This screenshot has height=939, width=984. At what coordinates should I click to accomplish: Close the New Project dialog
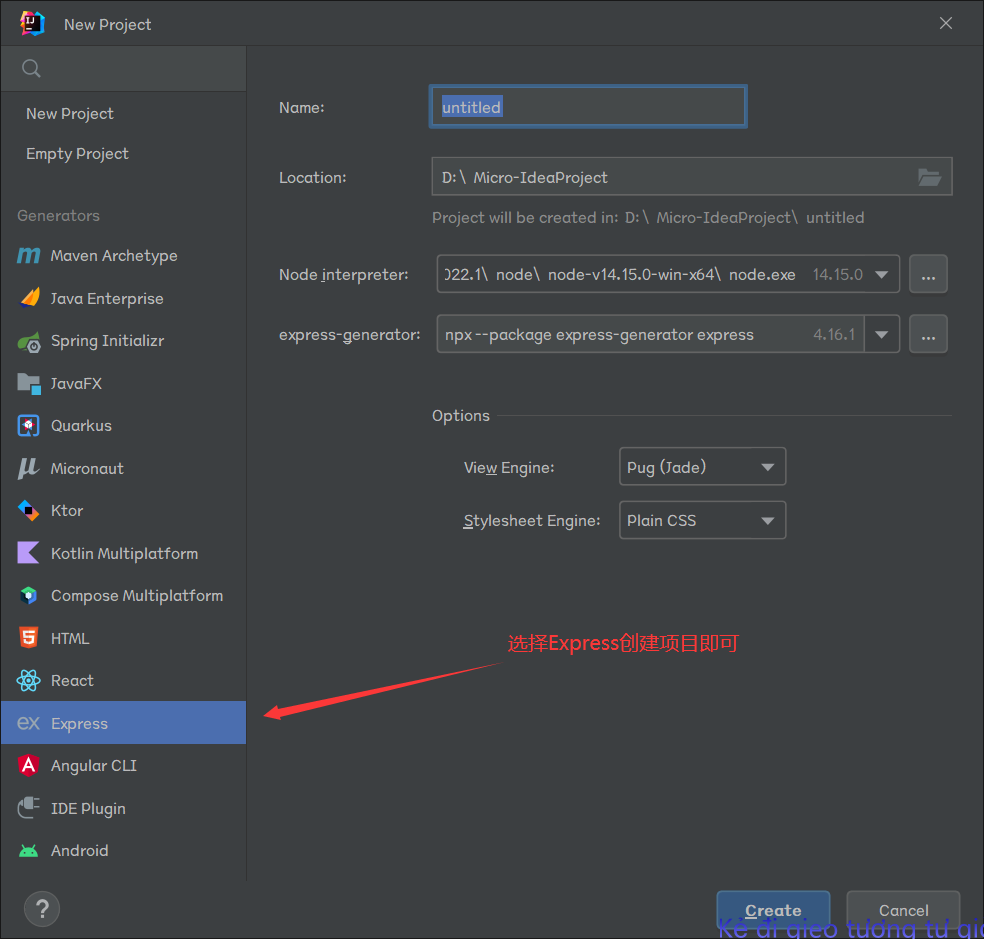(946, 23)
